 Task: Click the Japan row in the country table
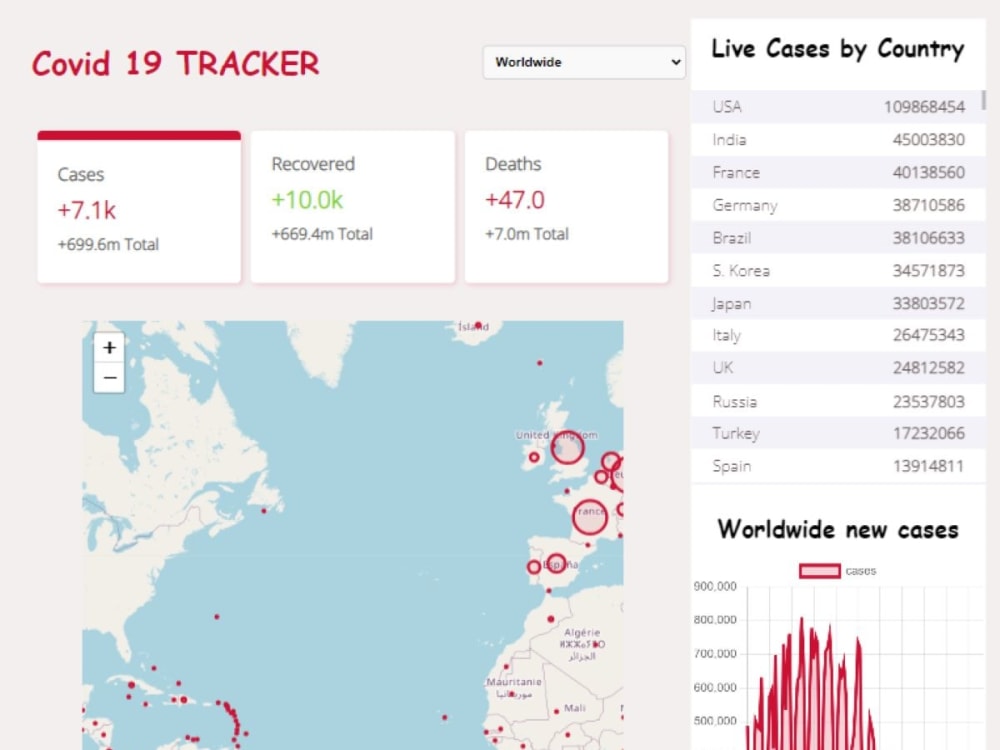click(x=838, y=304)
